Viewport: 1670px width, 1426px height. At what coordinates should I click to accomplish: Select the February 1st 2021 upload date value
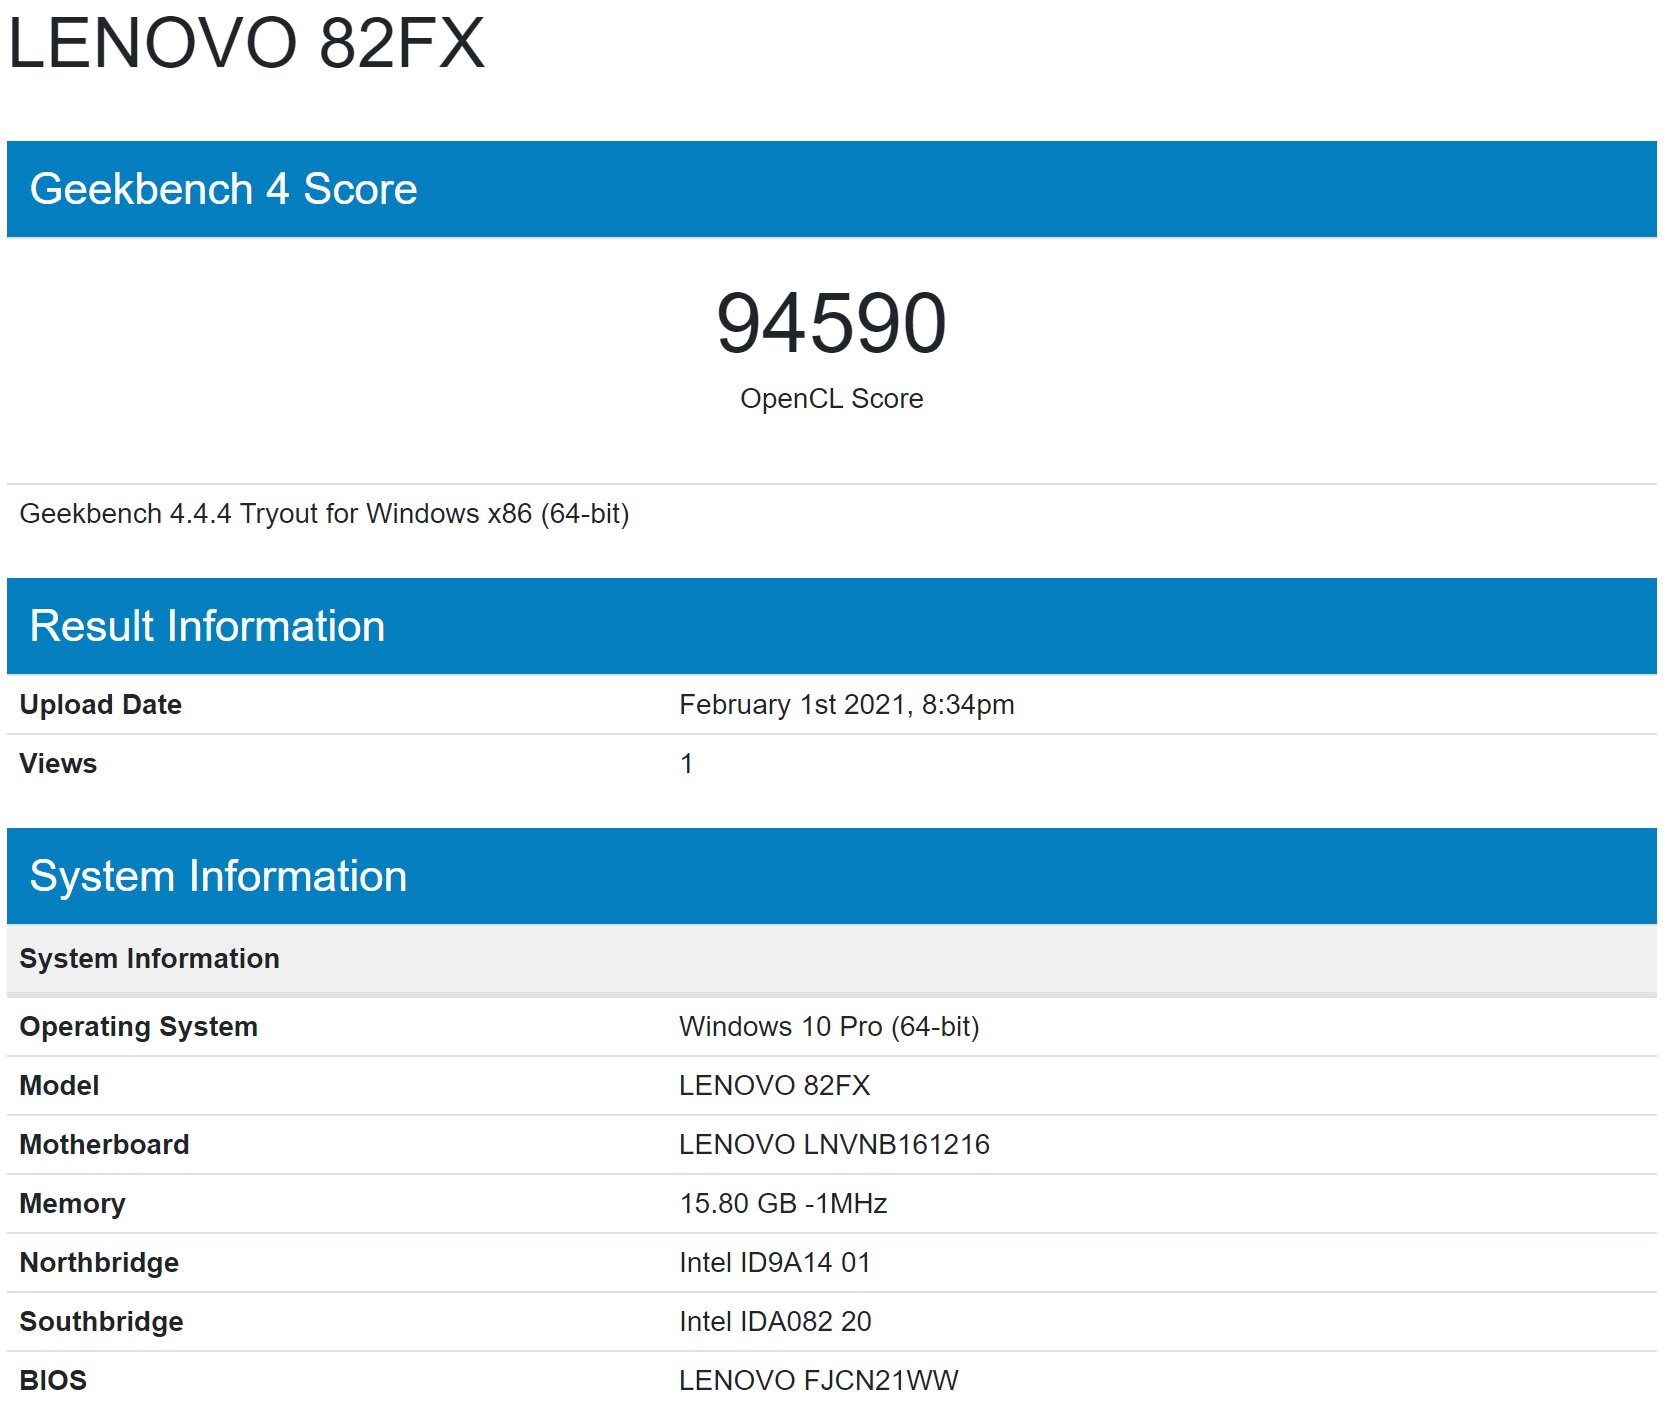coord(847,704)
